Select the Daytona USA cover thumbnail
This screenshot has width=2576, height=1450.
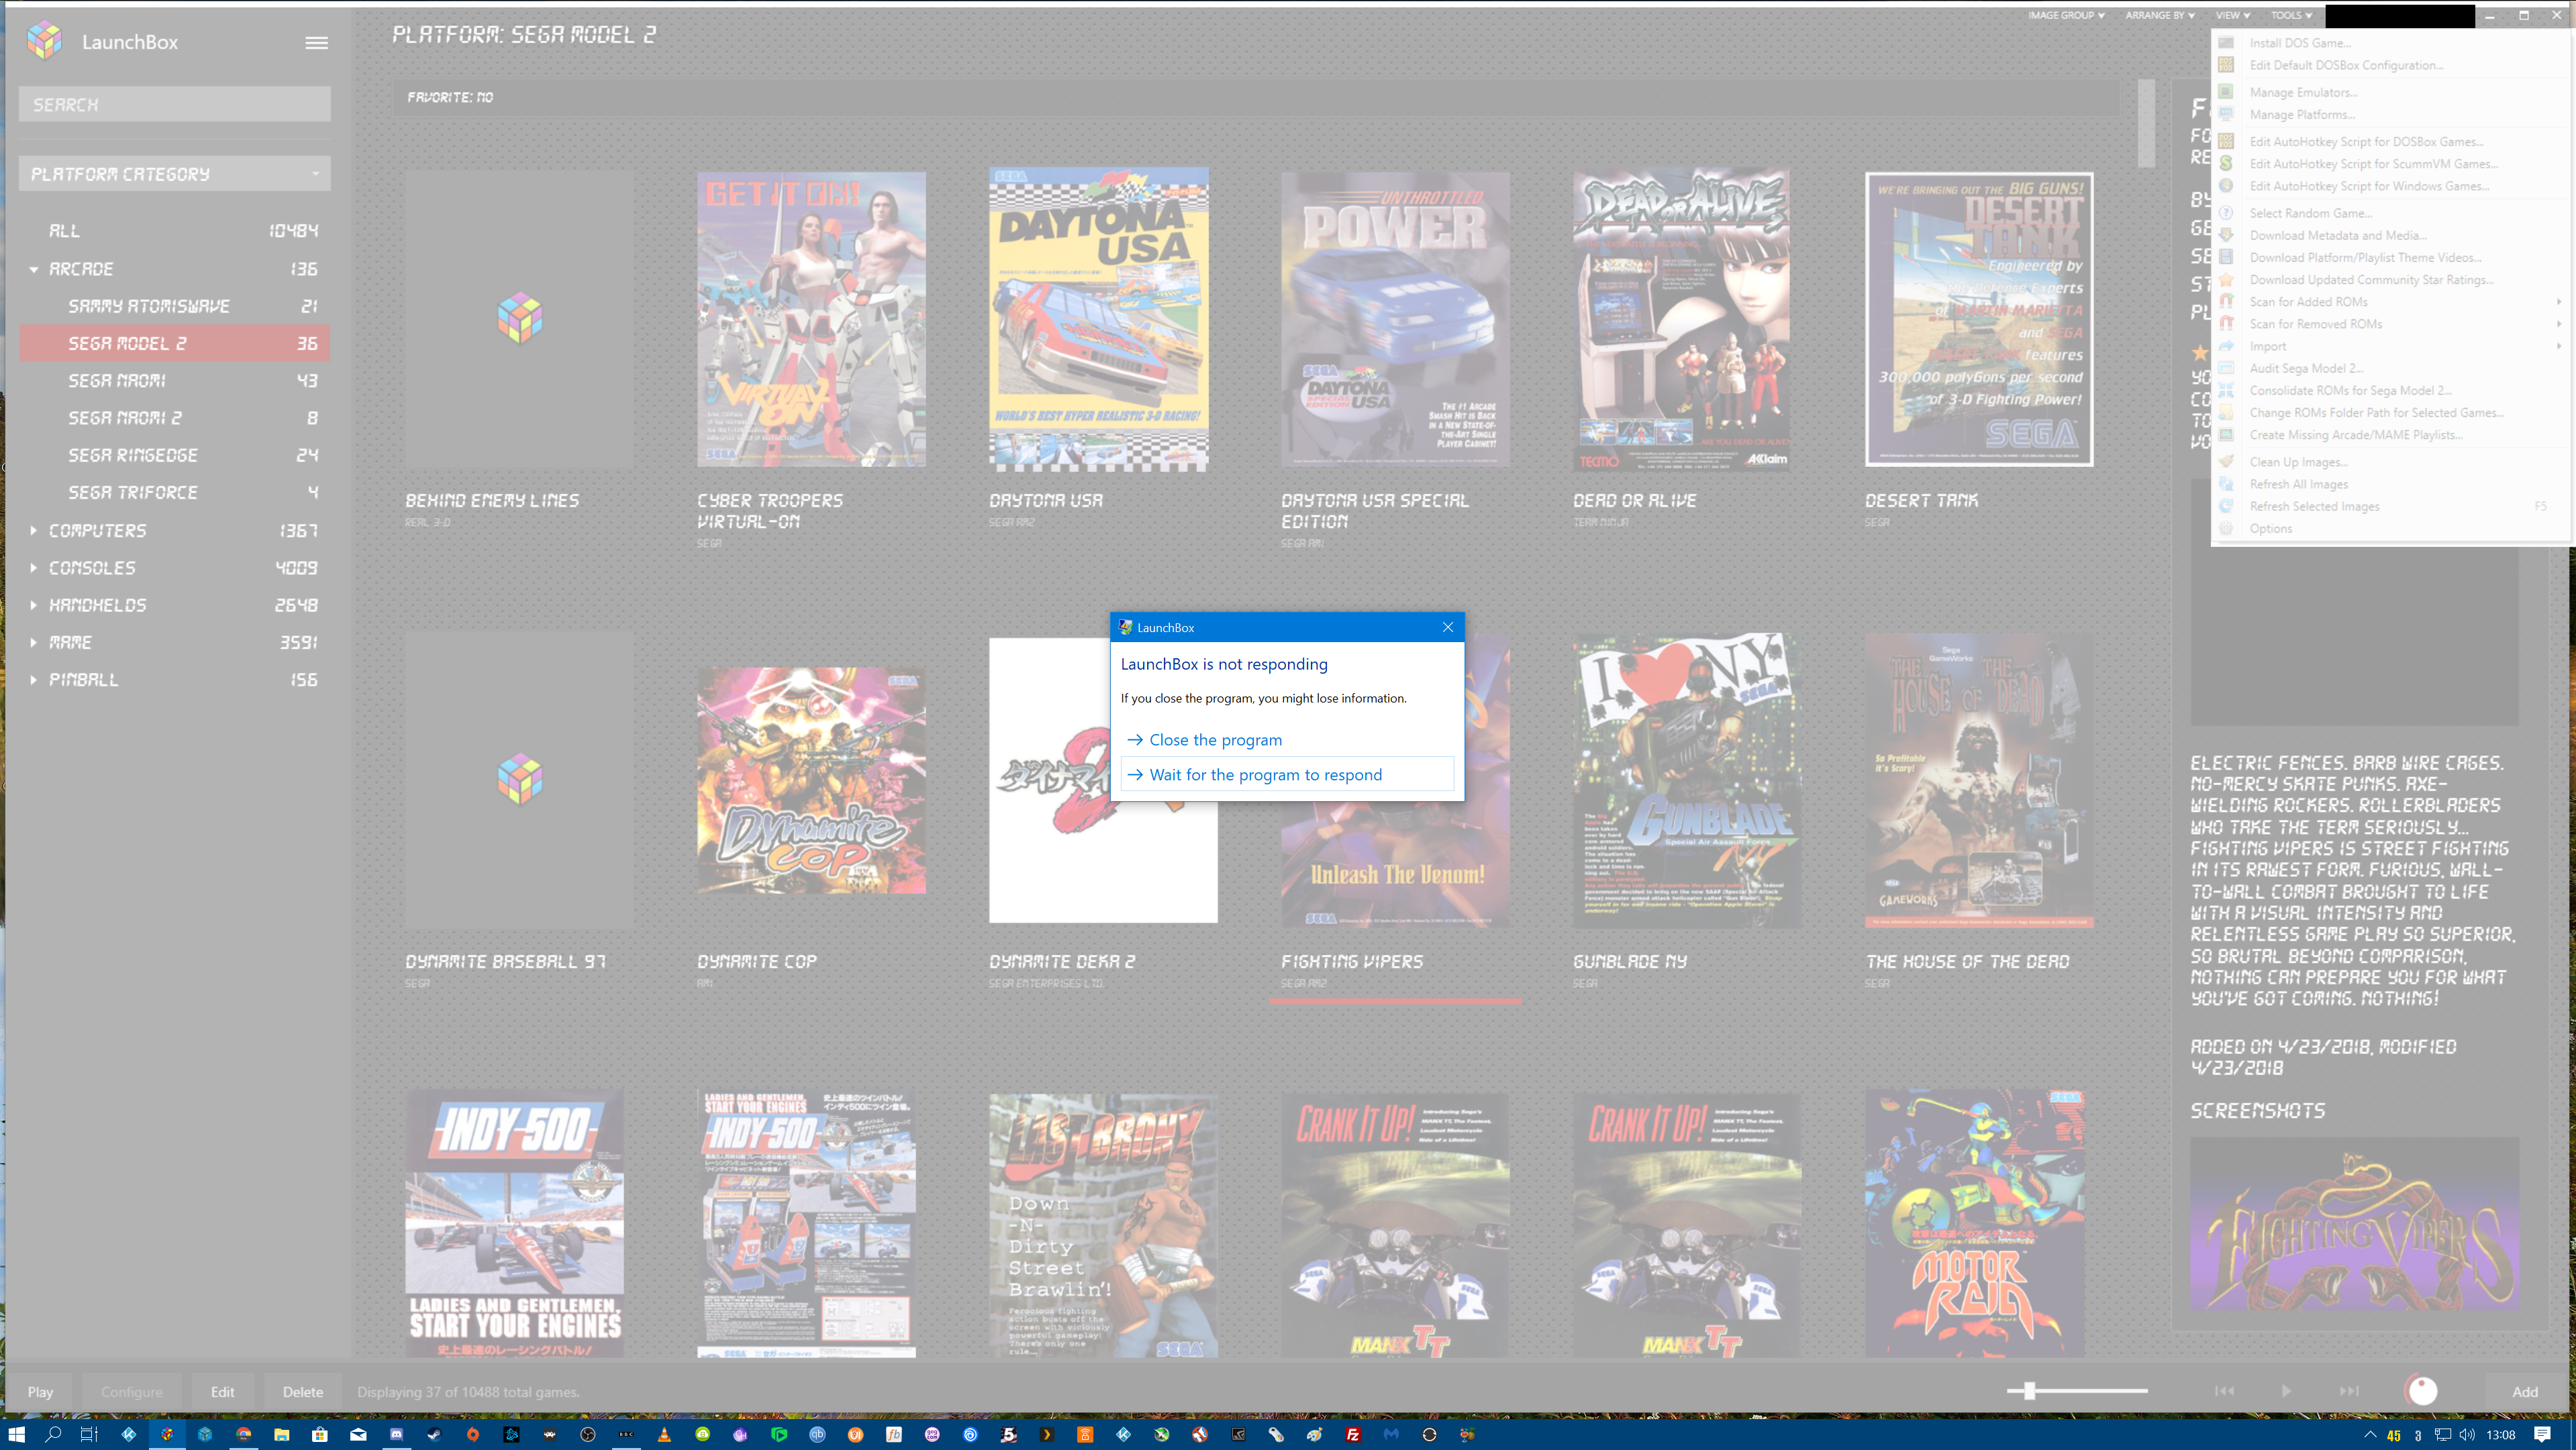(x=1099, y=319)
